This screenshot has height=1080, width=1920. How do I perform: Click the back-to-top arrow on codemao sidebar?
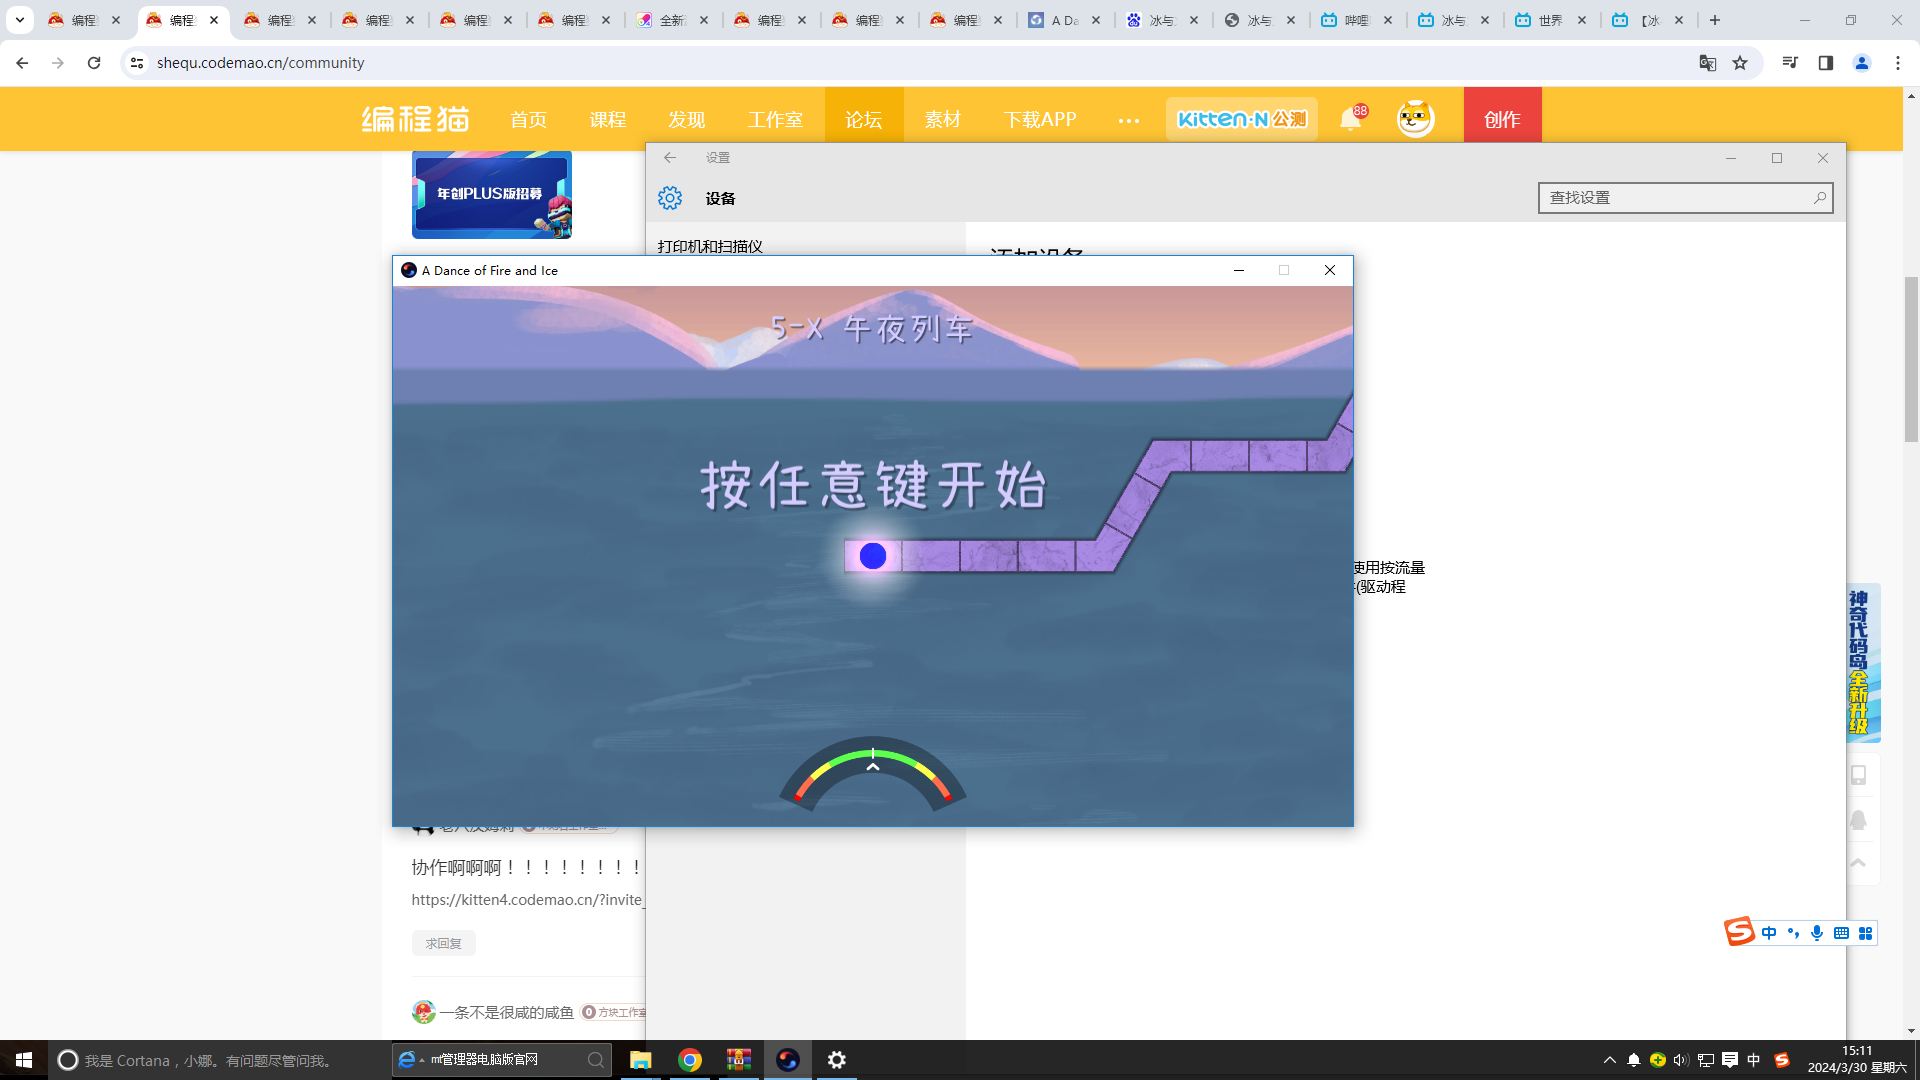pyautogui.click(x=1858, y=863)
